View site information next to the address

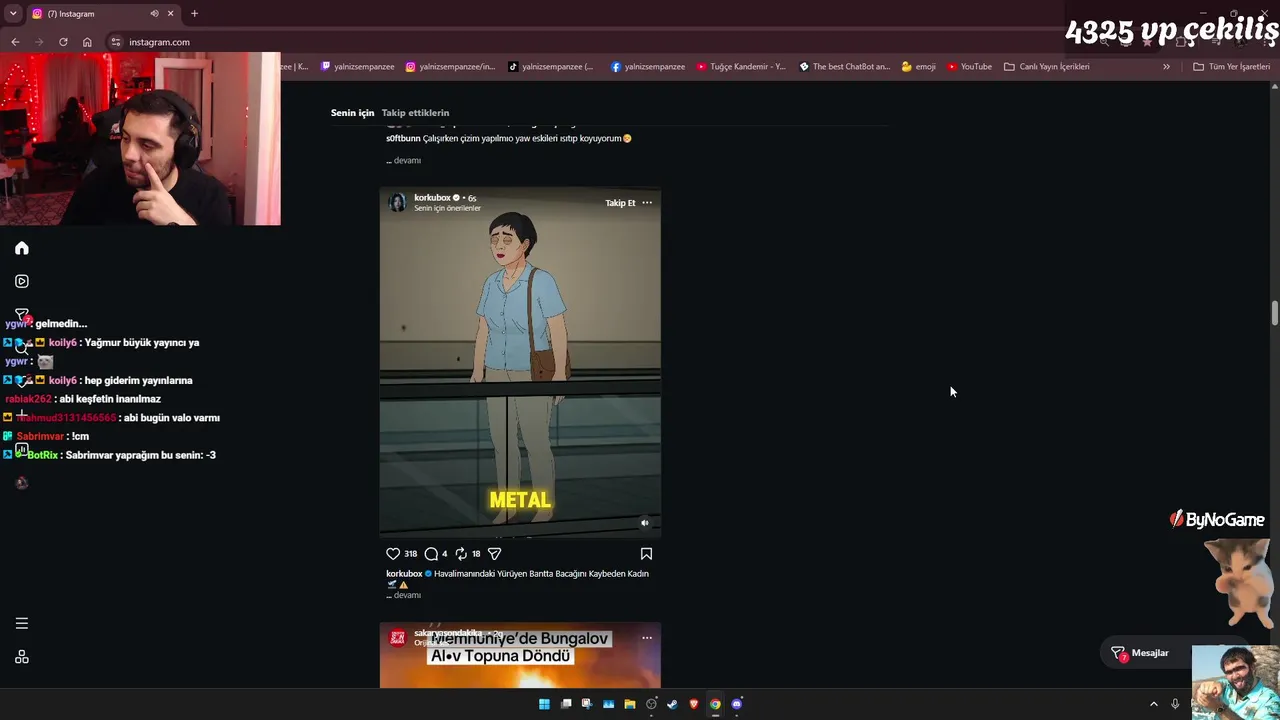click(x=116, y=42)
